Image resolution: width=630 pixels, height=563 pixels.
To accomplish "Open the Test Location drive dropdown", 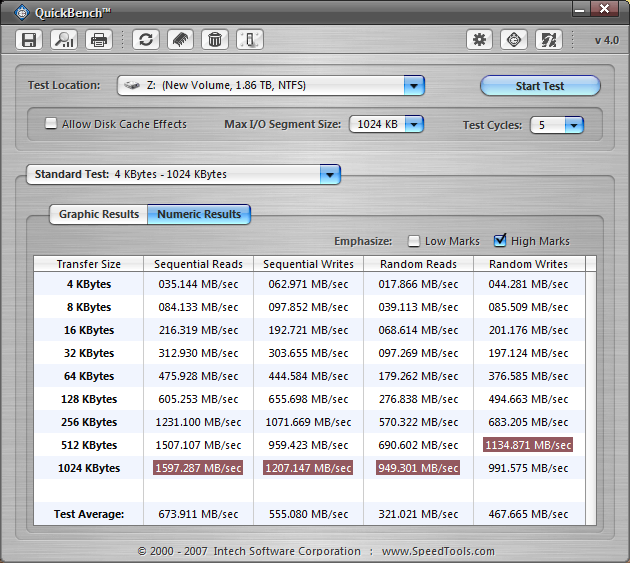I will tap(414, 86).
